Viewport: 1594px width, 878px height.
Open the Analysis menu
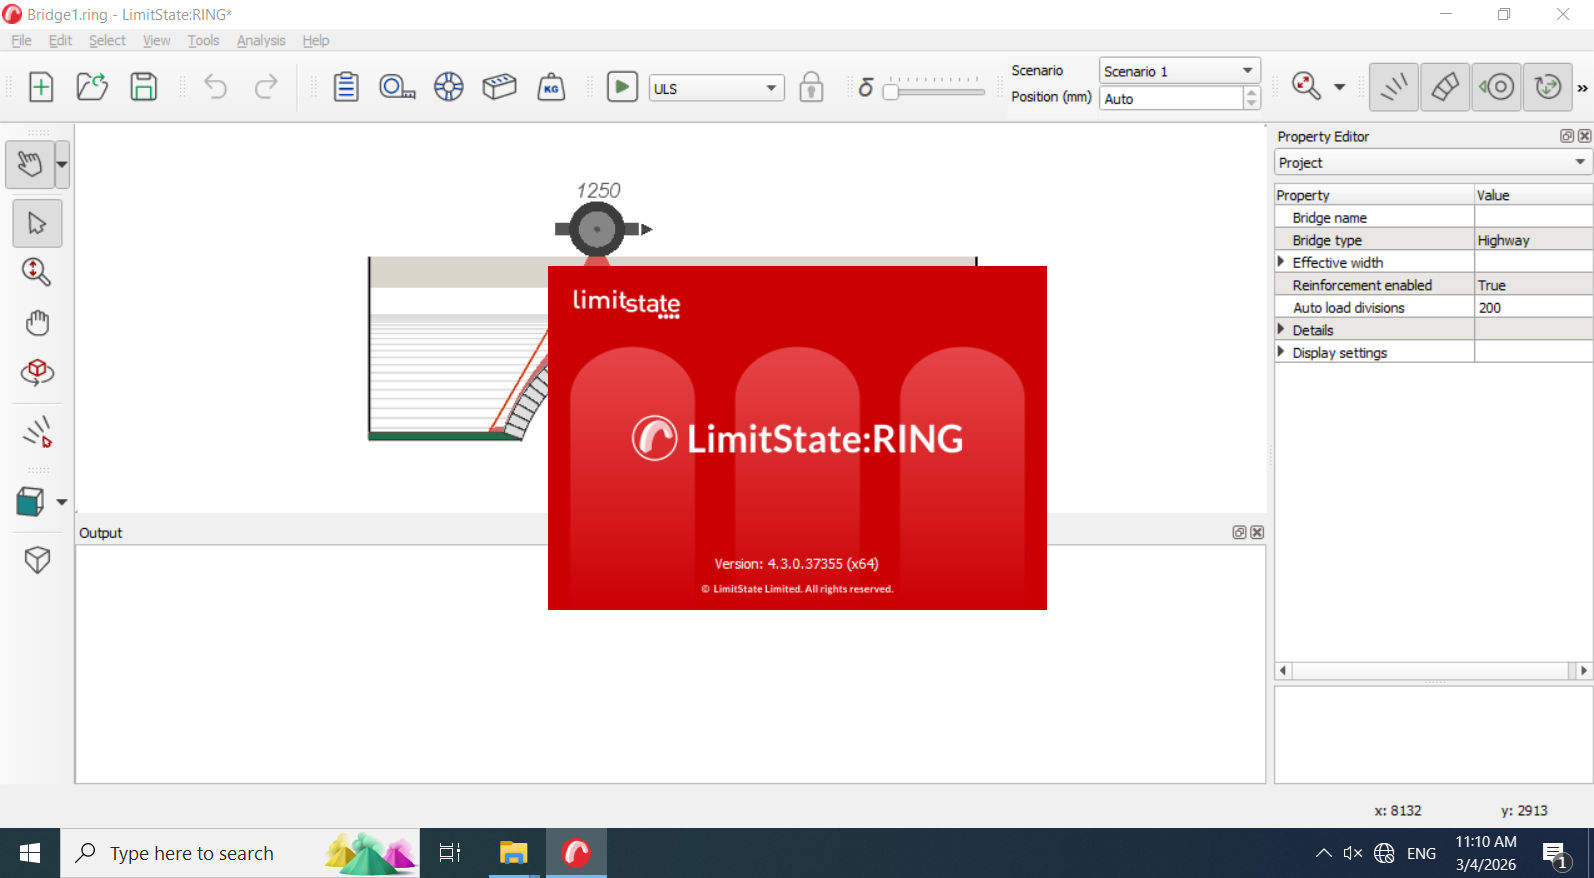tap(261, 40)
